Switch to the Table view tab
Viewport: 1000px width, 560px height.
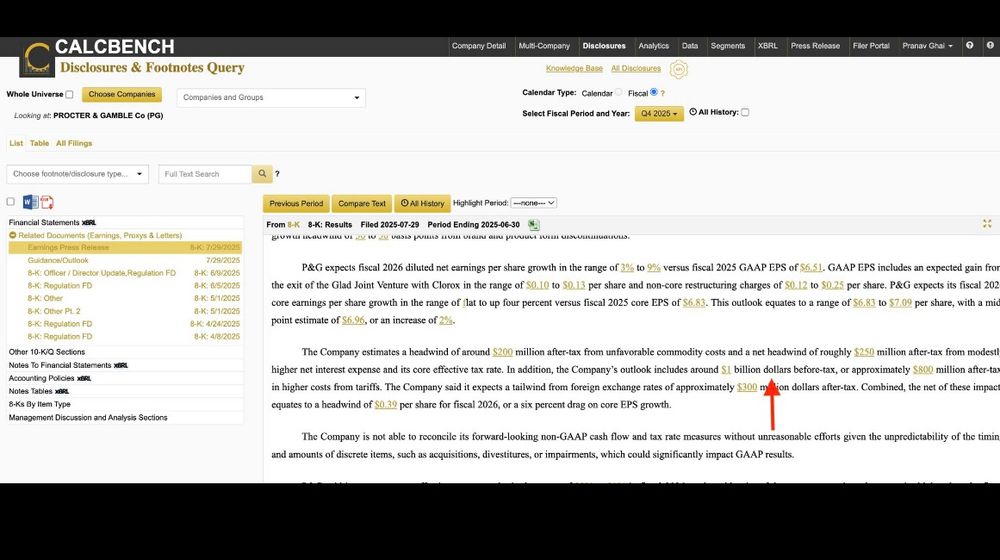click(39, 144)
